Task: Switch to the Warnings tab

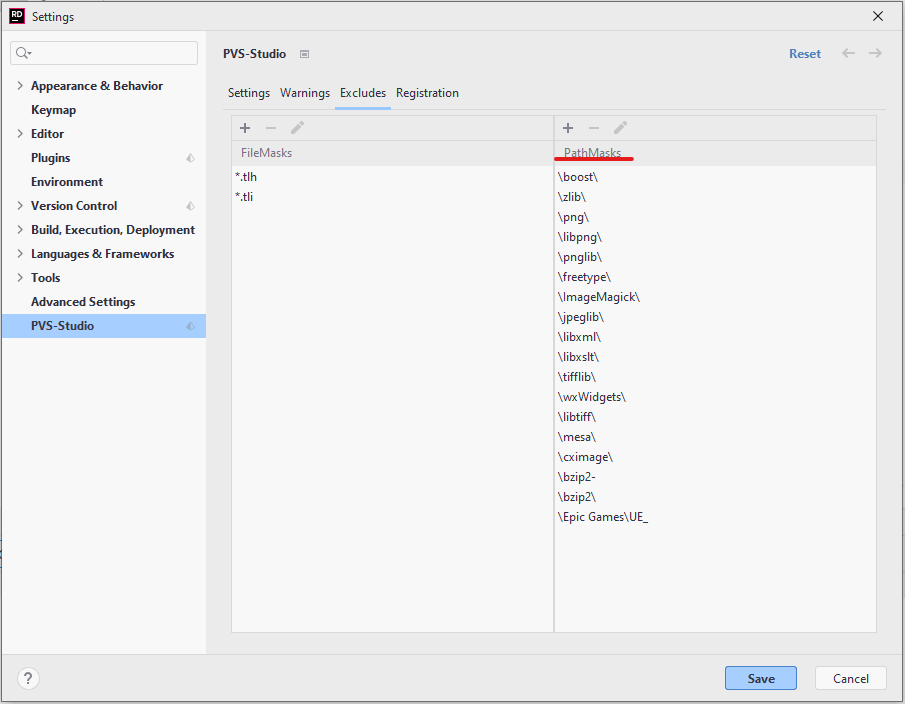Action: tap(305, 92)
